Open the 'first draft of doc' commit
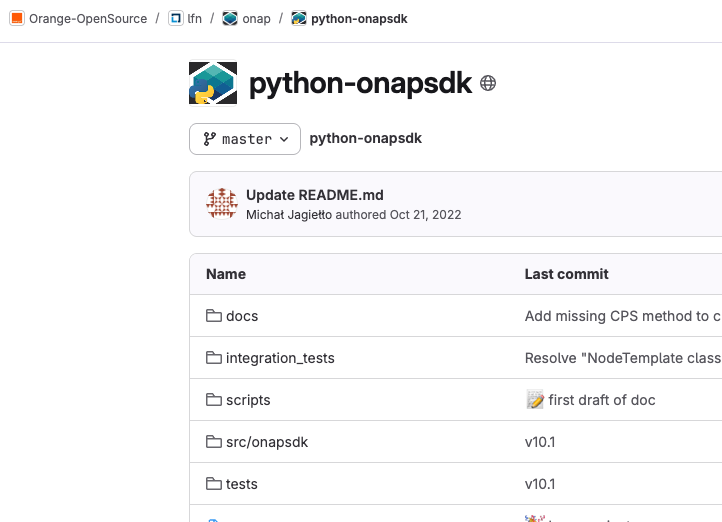 [x=601, y=400]
